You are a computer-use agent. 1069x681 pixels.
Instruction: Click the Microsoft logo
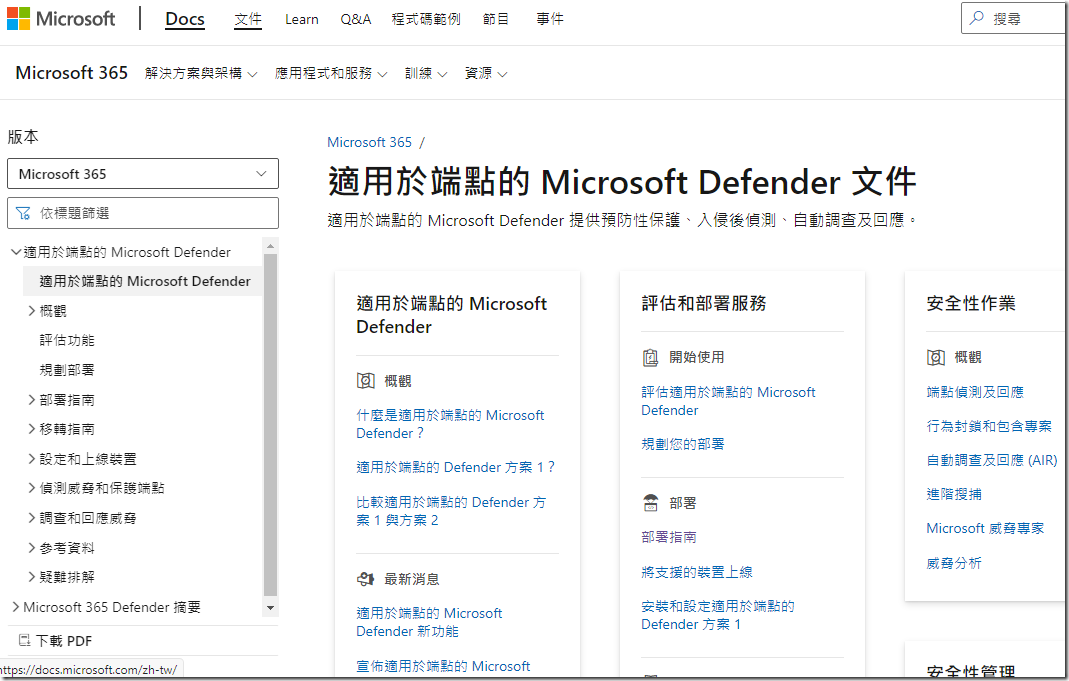point(61,18)
